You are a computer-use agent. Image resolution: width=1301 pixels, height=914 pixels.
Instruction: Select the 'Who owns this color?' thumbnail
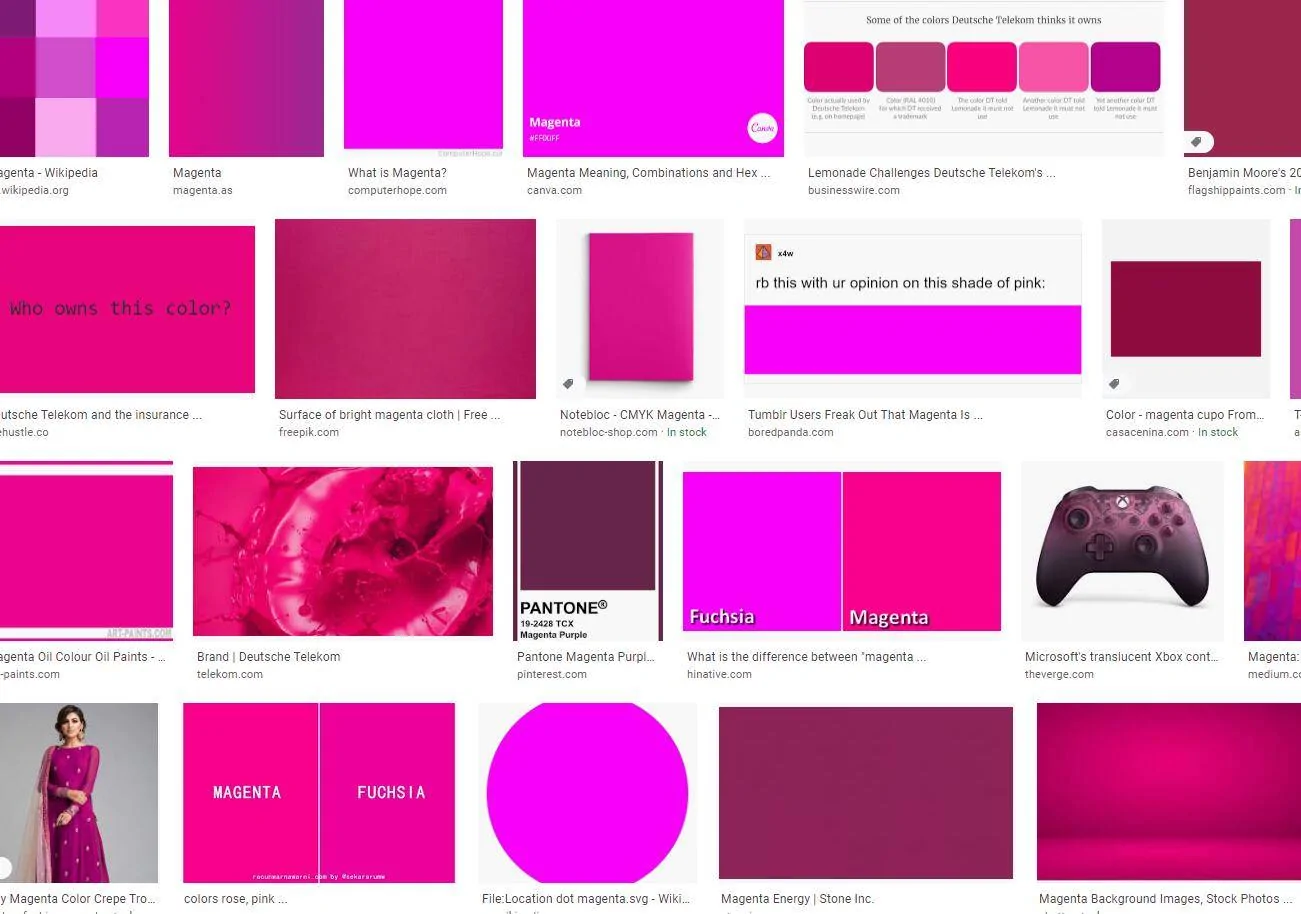point(127,309)
